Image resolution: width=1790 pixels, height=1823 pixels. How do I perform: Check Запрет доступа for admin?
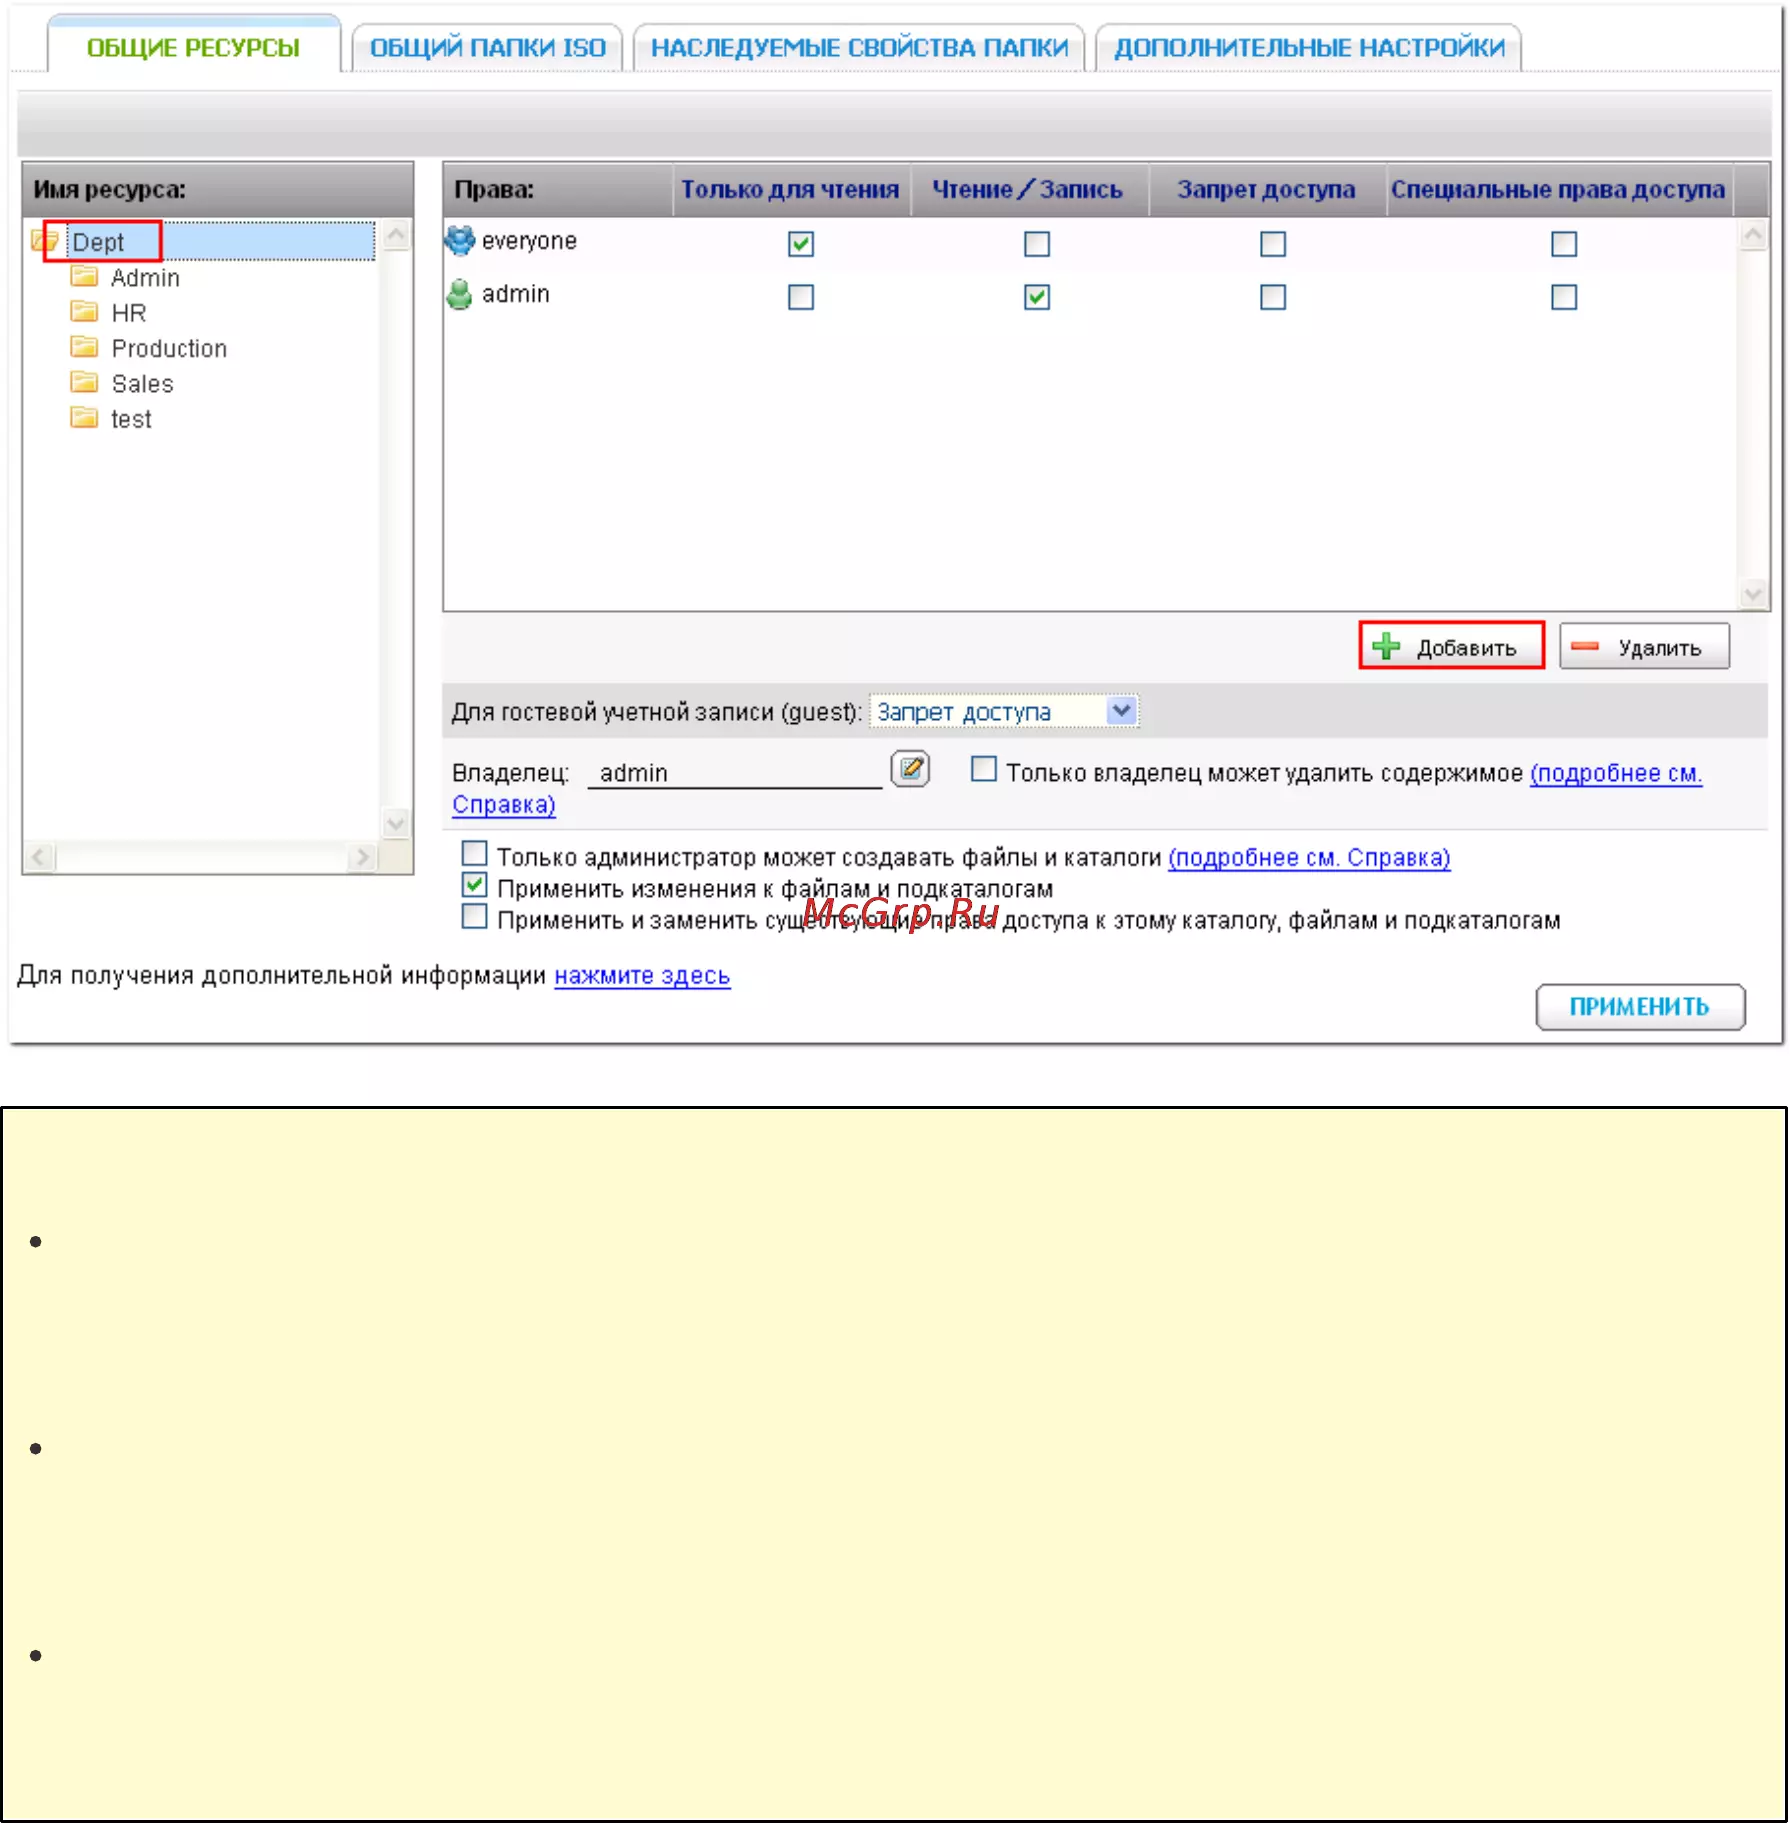coord(1273,297)
